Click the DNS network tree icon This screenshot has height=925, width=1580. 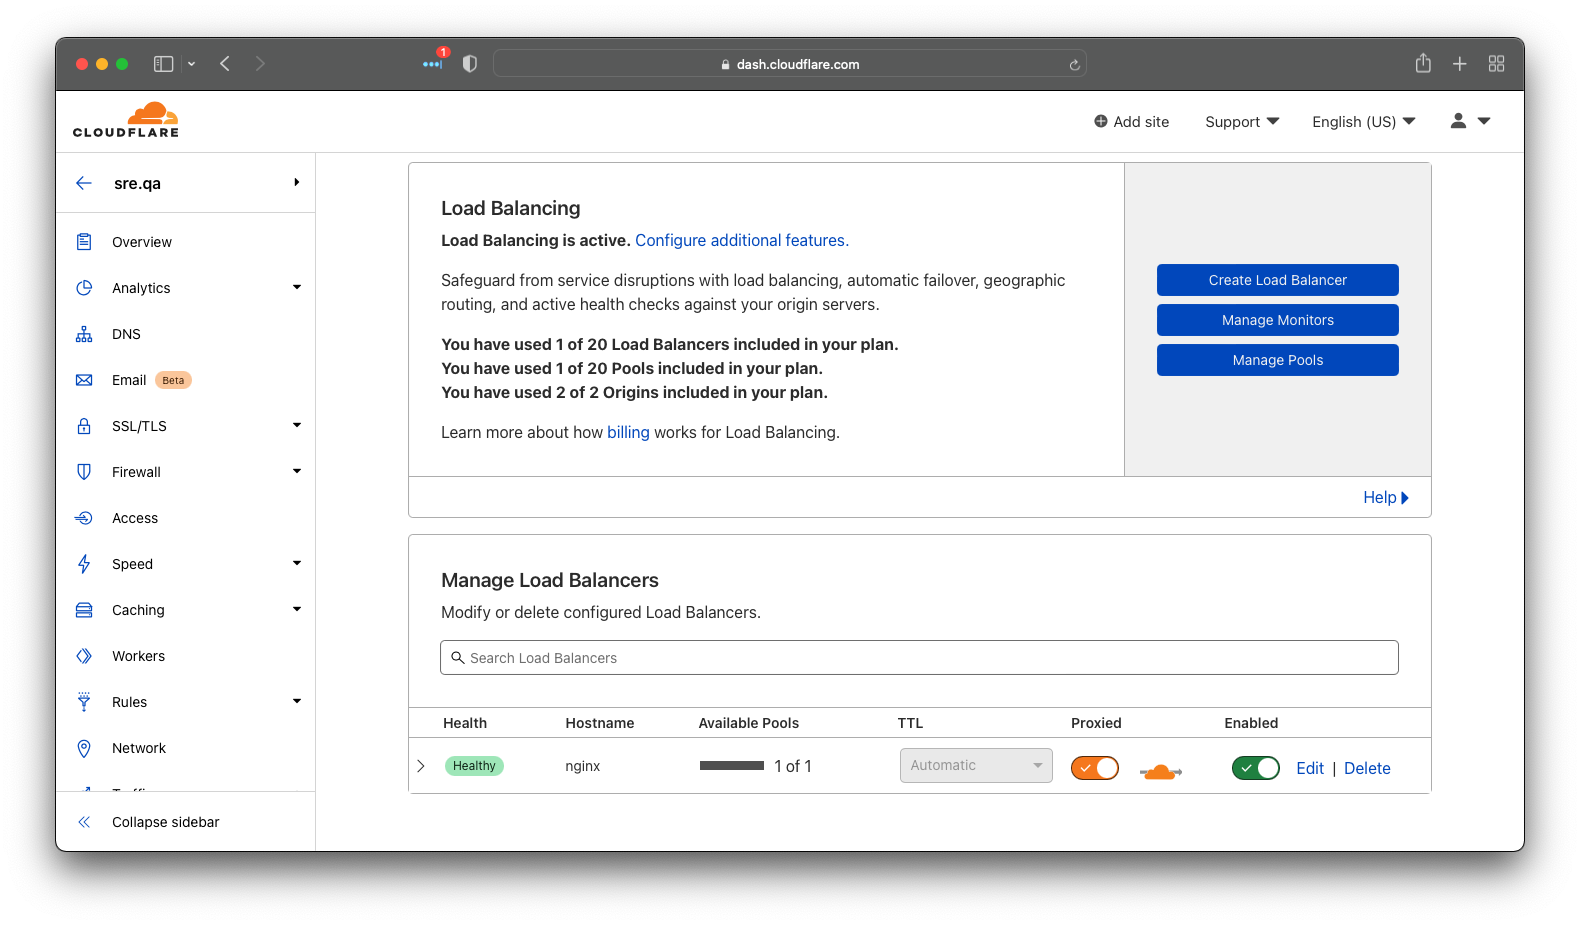click(x=84, y=334)
